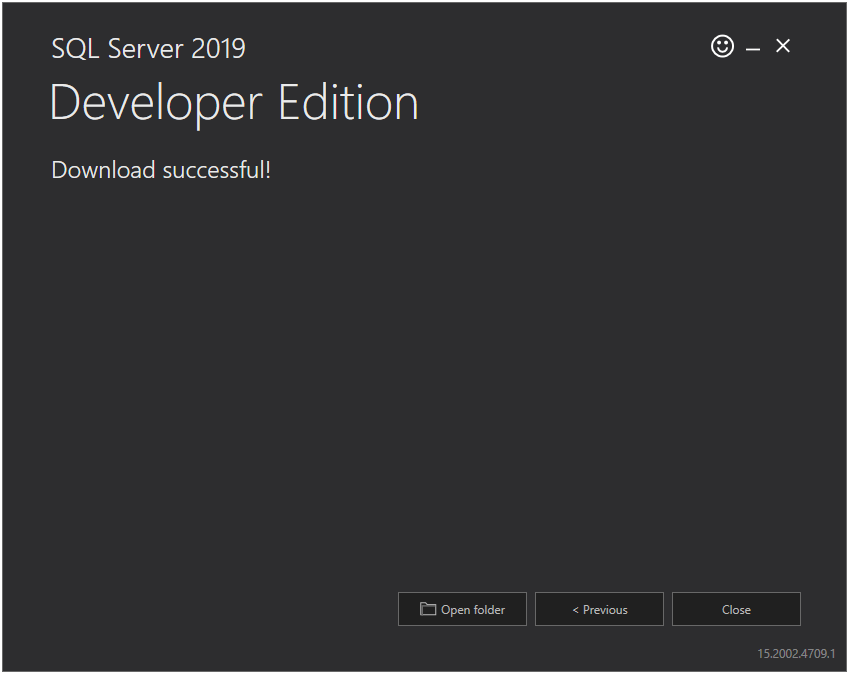Click '2019' in the title
850x675 pixels.
218,49
